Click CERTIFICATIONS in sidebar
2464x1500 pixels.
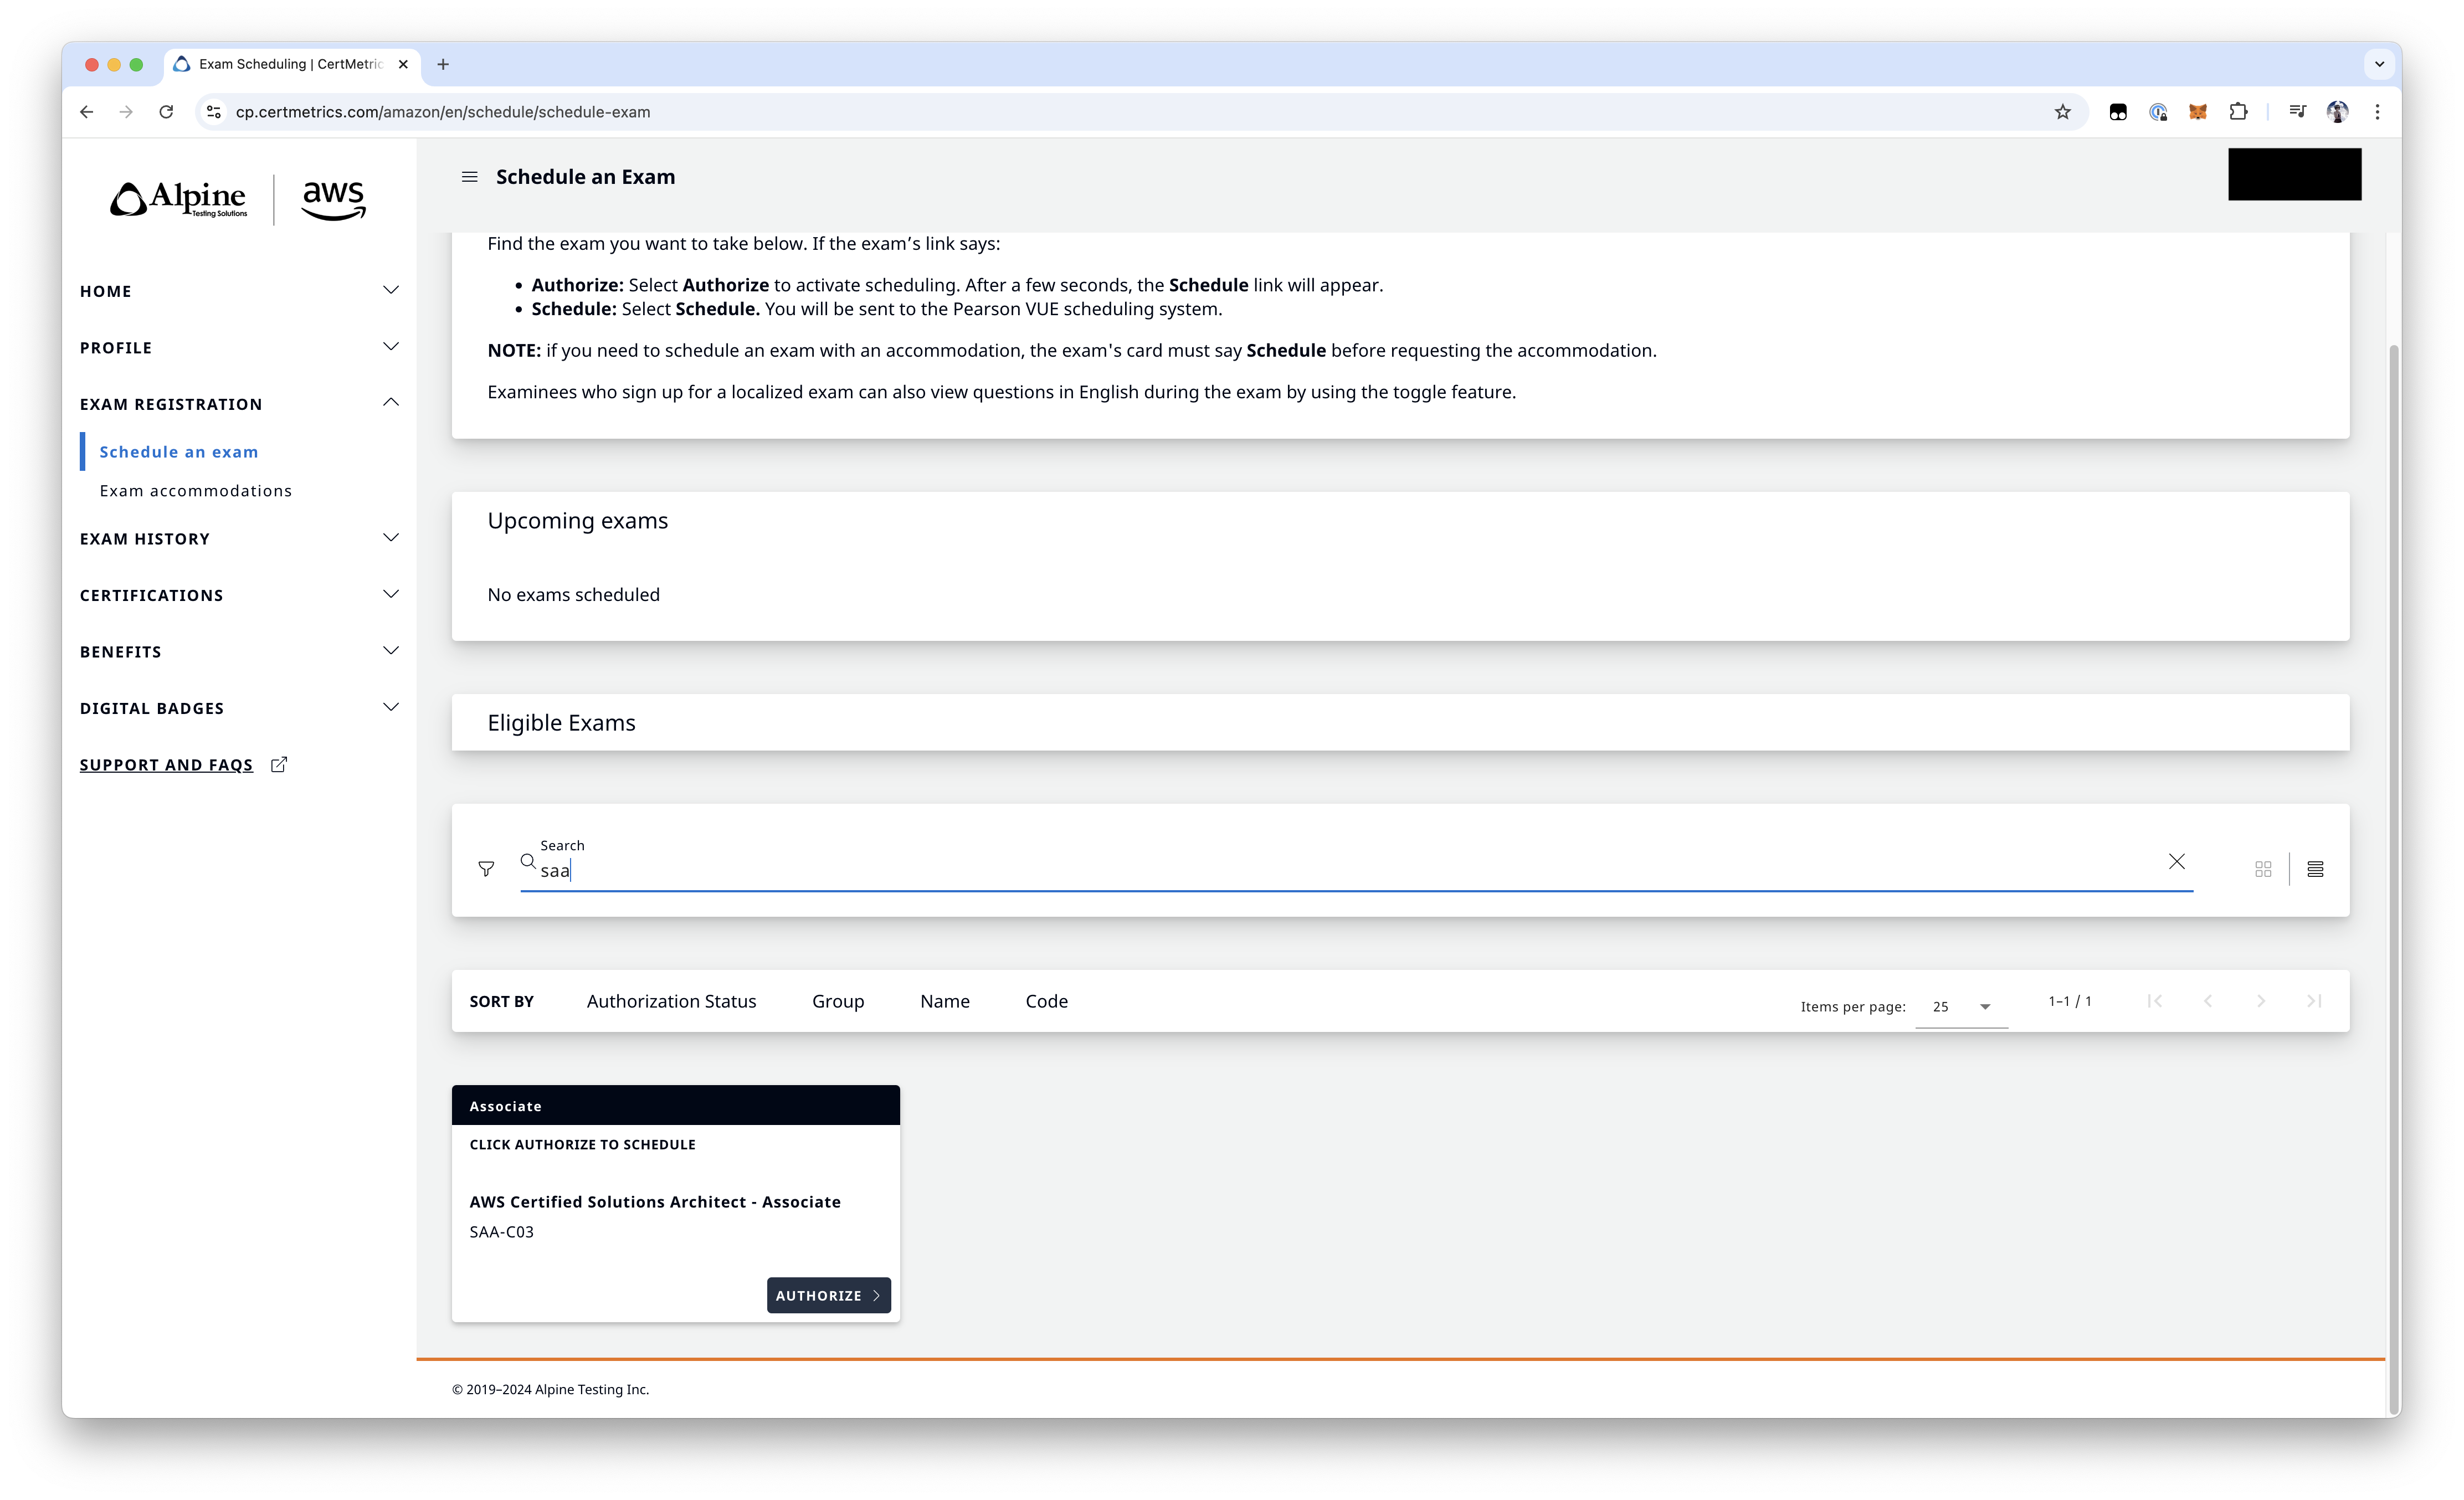[x=152, y=595]
